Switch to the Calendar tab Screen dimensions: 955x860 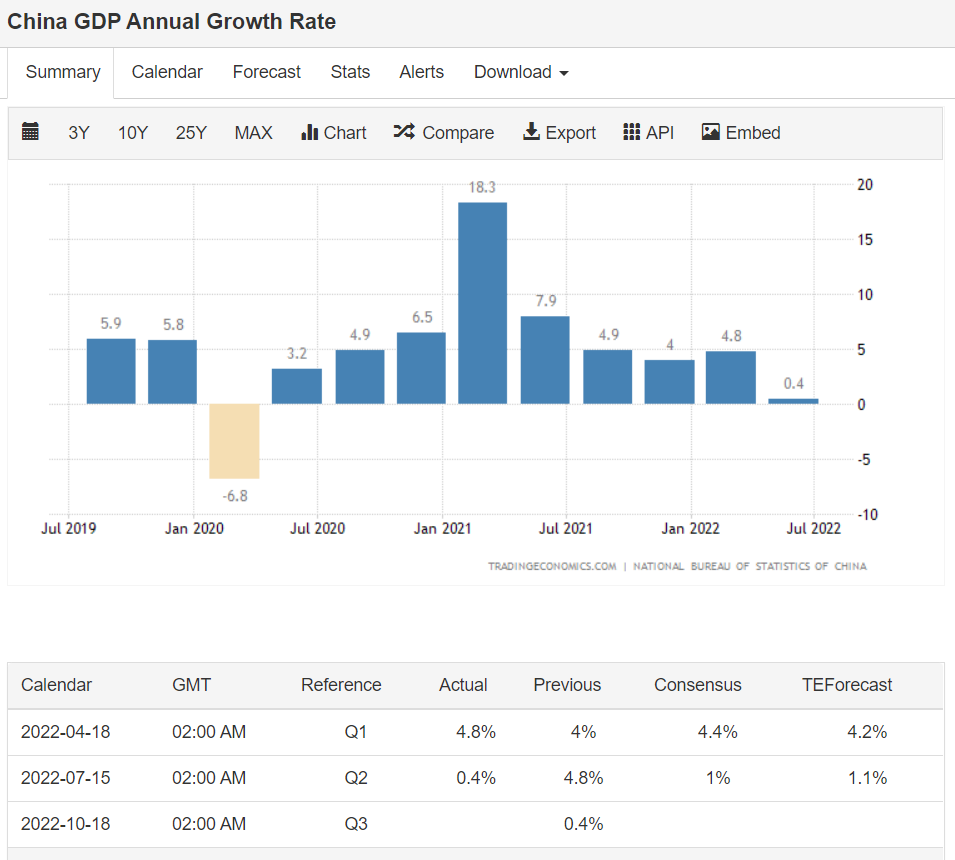click(x=167, y=72)
